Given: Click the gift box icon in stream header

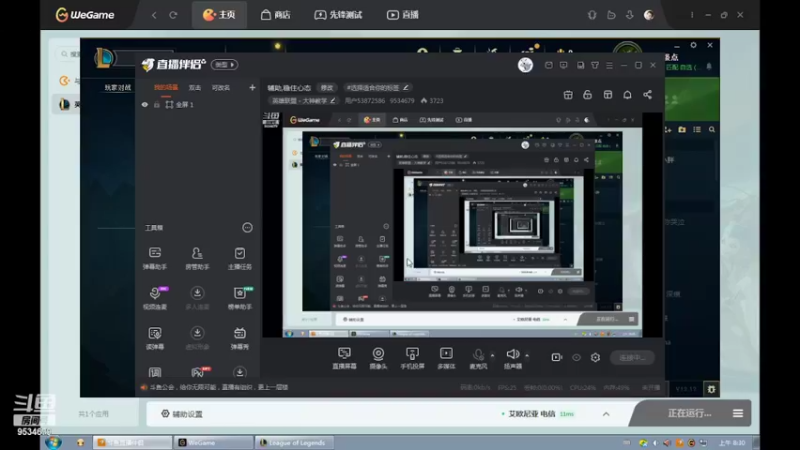Looking at the screenshot, I should [568, 95].
